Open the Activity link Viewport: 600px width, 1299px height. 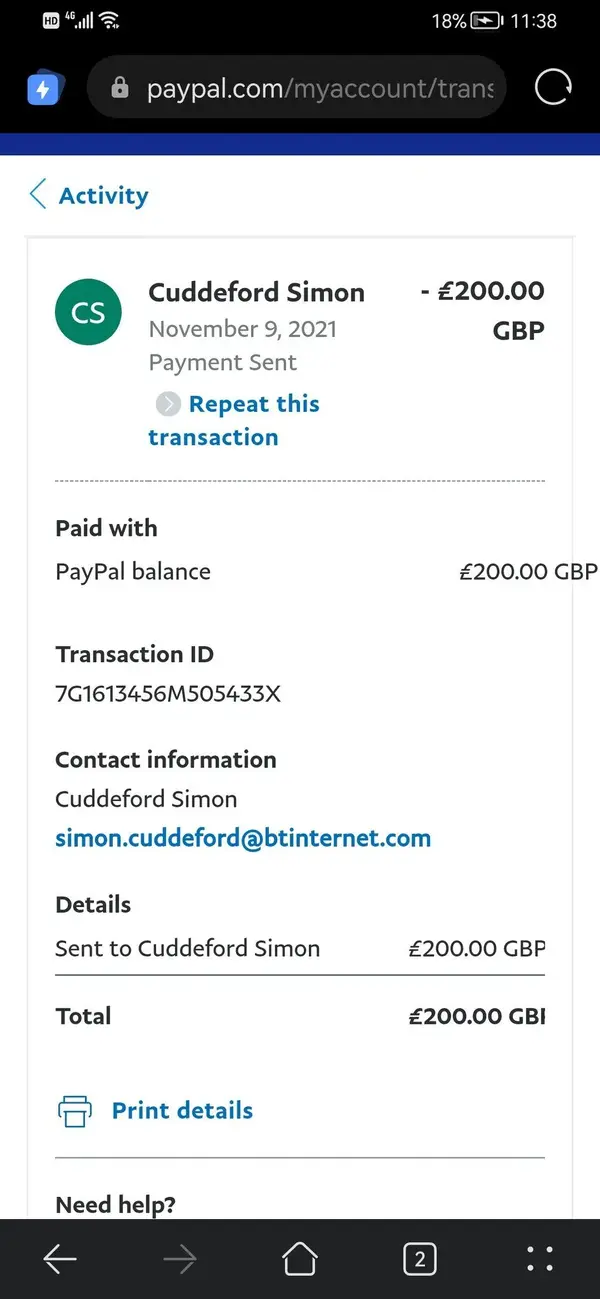point(103,195)
